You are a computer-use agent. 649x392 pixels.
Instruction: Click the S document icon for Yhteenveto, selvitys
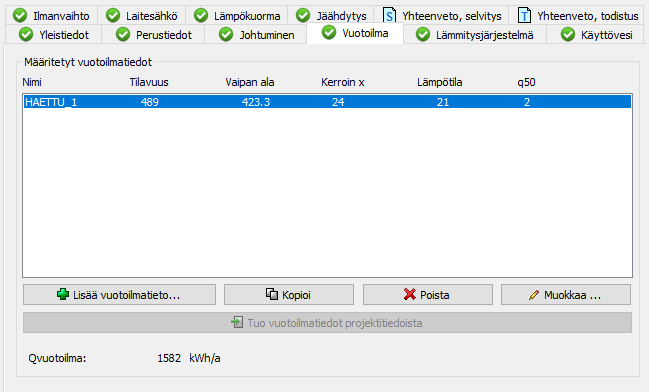pos(389,15)
